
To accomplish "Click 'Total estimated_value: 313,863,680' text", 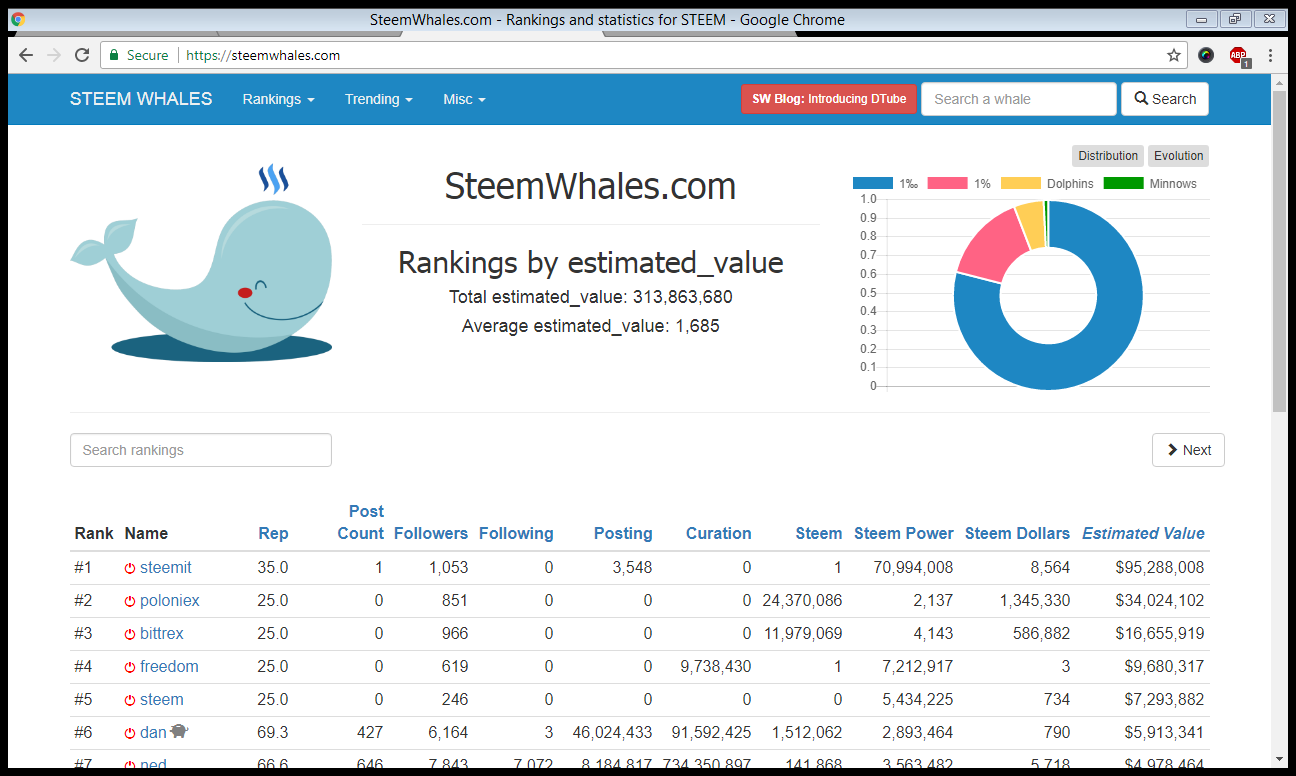I will [591, 297].
